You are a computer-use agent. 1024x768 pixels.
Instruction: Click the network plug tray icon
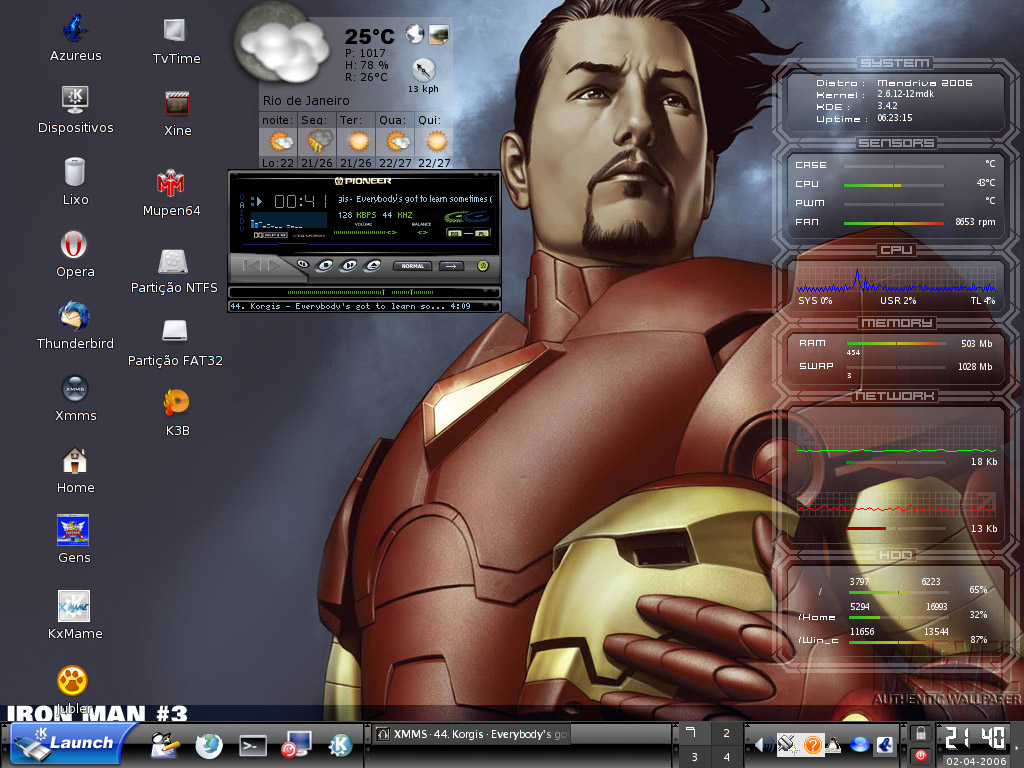click(787, 744)
